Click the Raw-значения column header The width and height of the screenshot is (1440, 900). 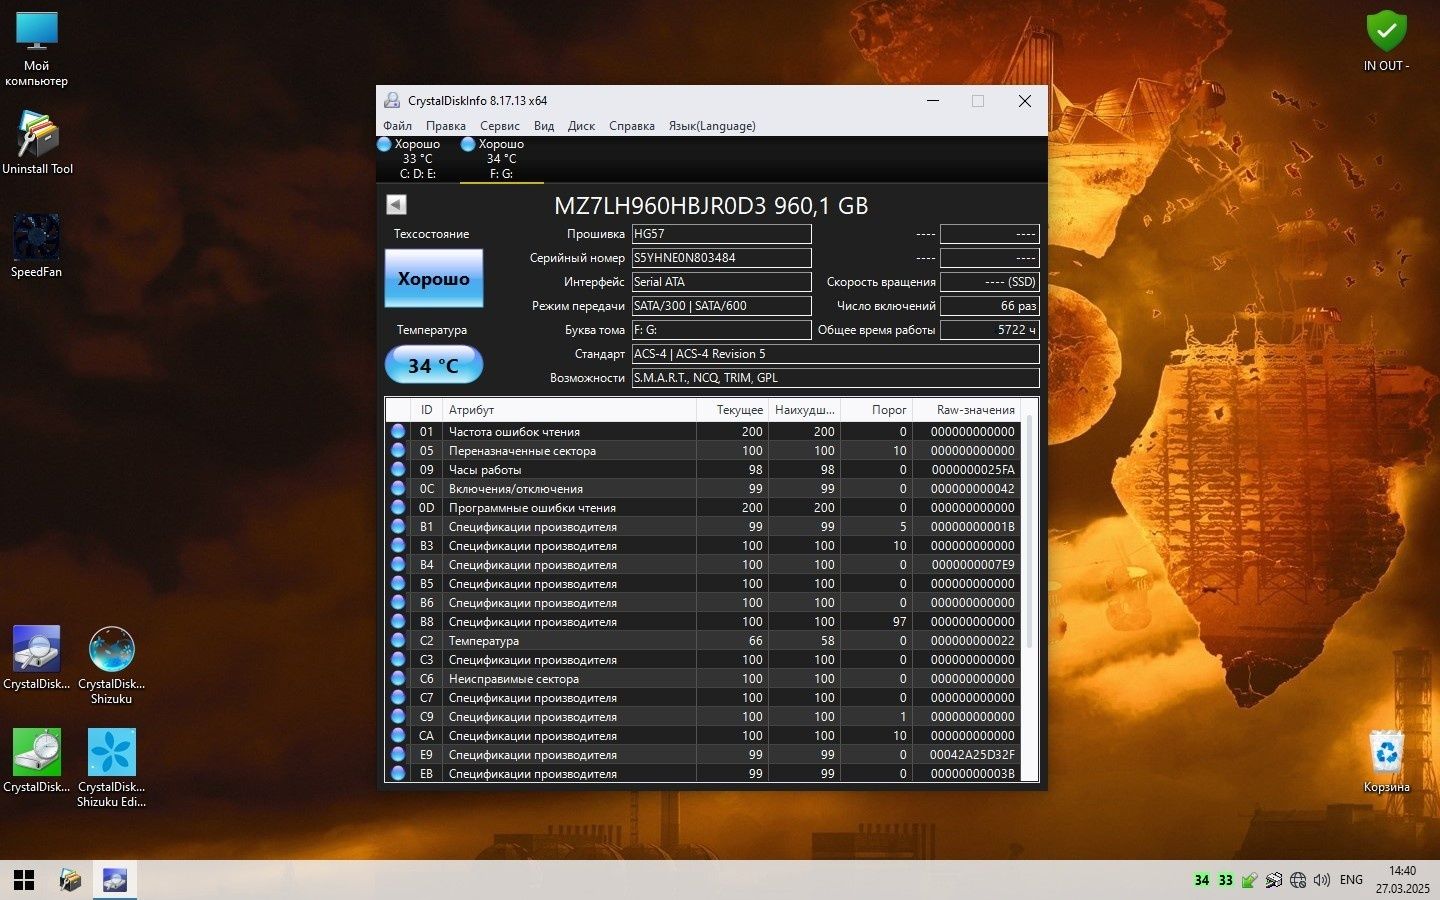(966, 410)
